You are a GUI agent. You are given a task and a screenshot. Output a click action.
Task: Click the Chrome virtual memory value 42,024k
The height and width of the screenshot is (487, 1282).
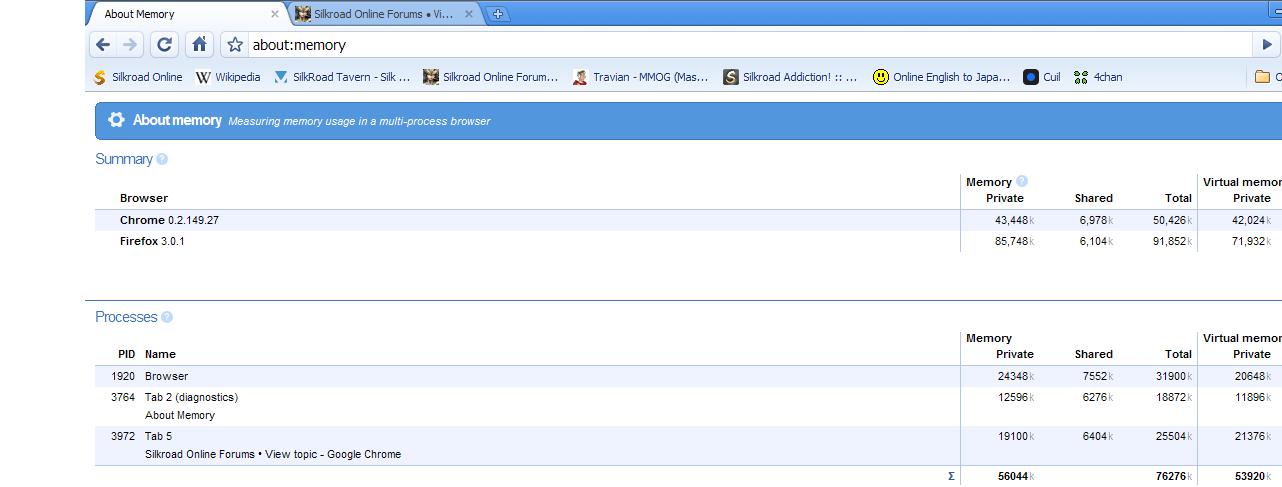pos(1252,220)
